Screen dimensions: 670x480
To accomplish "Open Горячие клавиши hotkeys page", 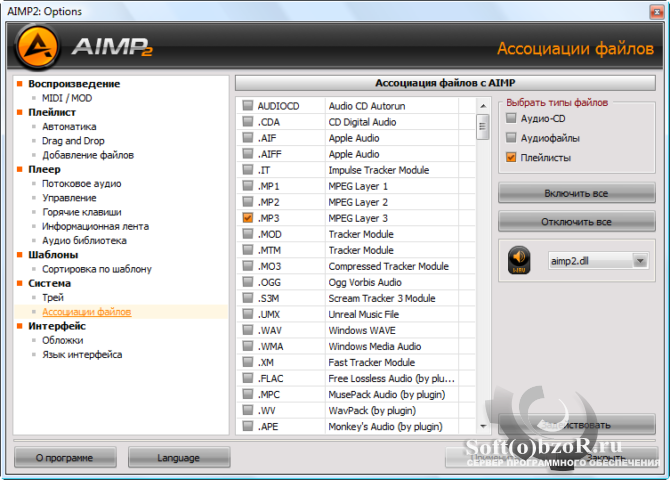I will click(x=81, y=212).
